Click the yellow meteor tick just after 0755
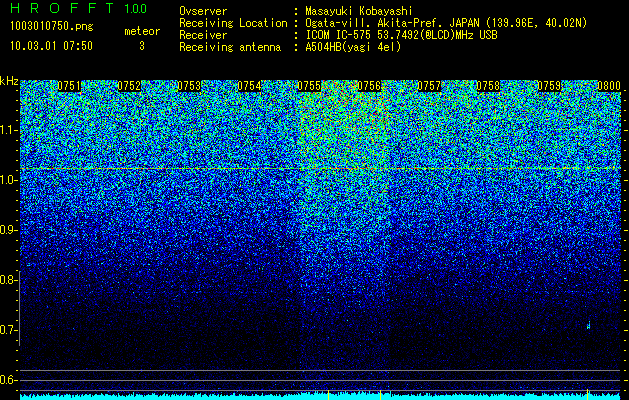629x400 pixels. pyautogui.click(x=329, y=394)
